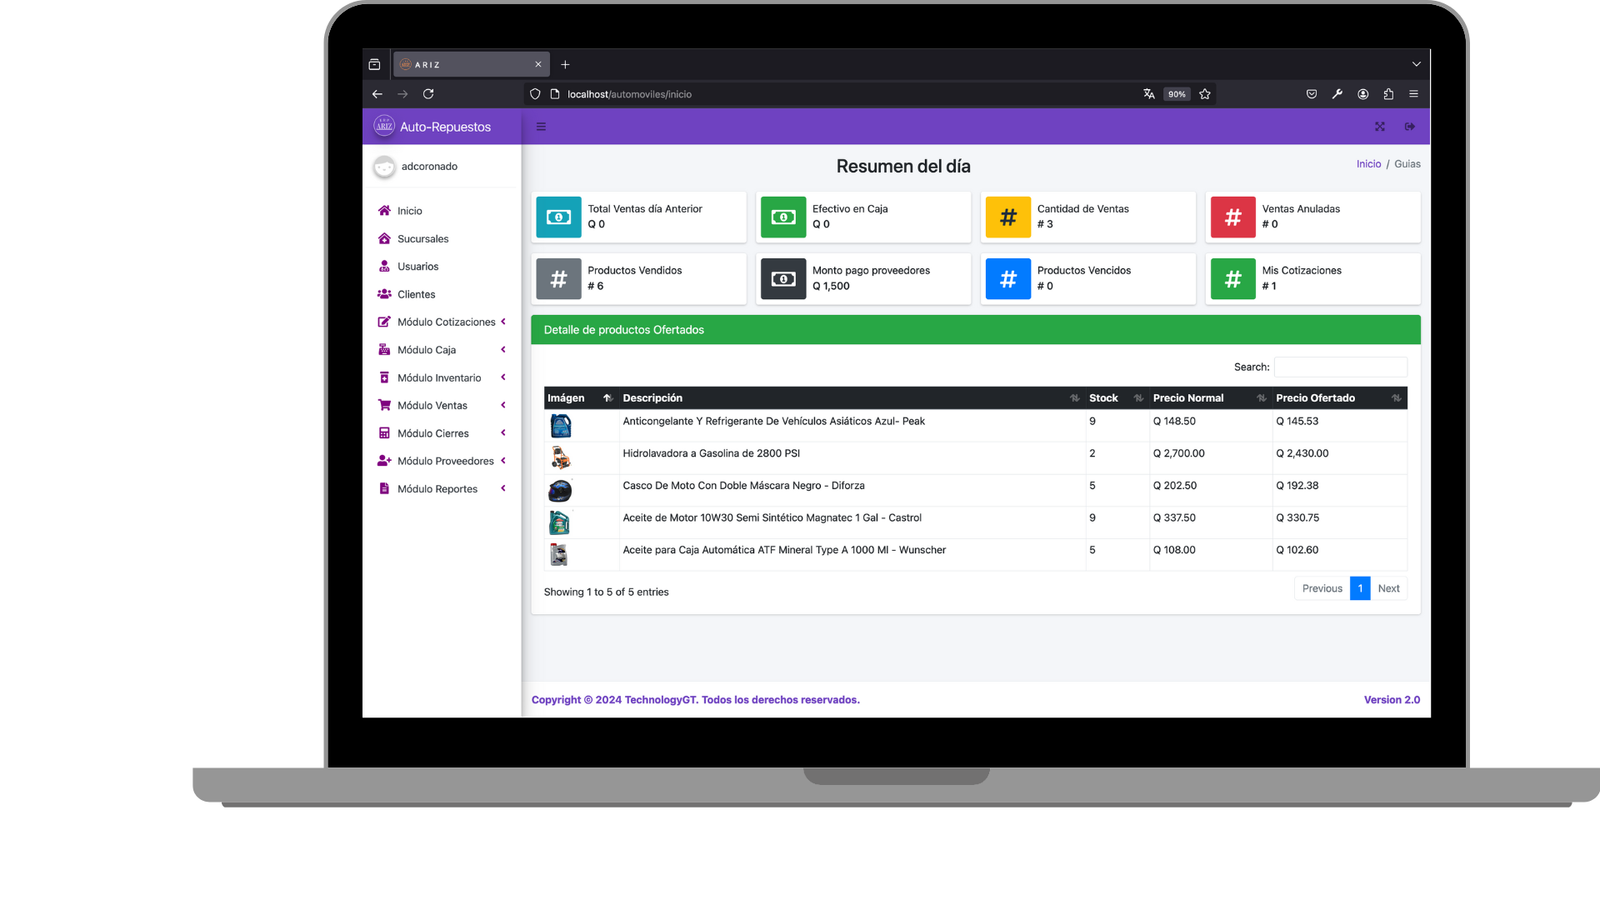1600x900 pixels.
Task: Click the fullscreen expand icon in purple header
Action: [x=1380, y=127]
